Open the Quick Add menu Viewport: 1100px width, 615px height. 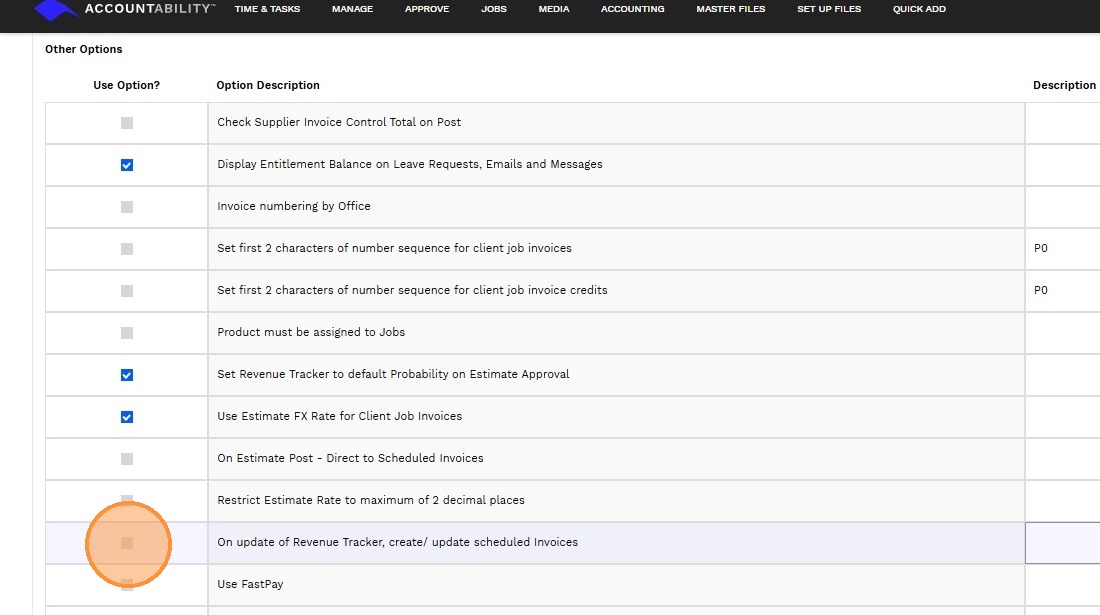click(919, 9)
